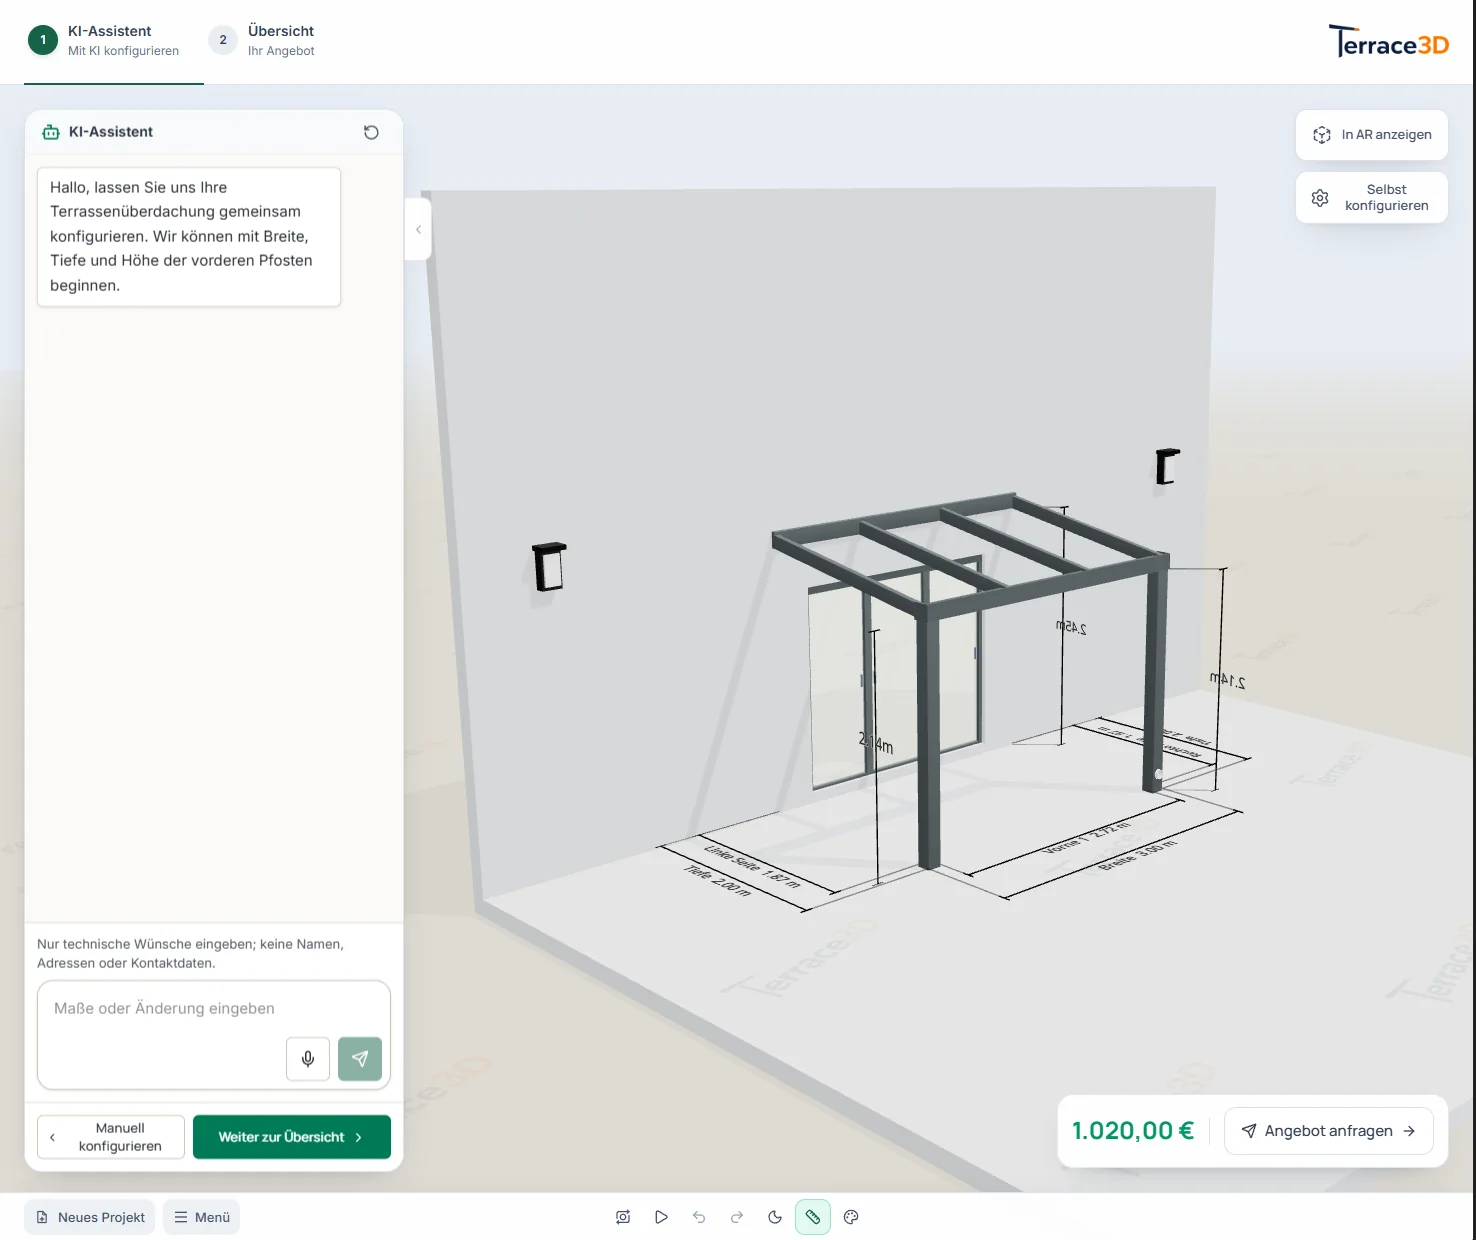Click the Terrace3D logo
The width and height of the screenshot is (1476, 1240).
(1388, 41)
